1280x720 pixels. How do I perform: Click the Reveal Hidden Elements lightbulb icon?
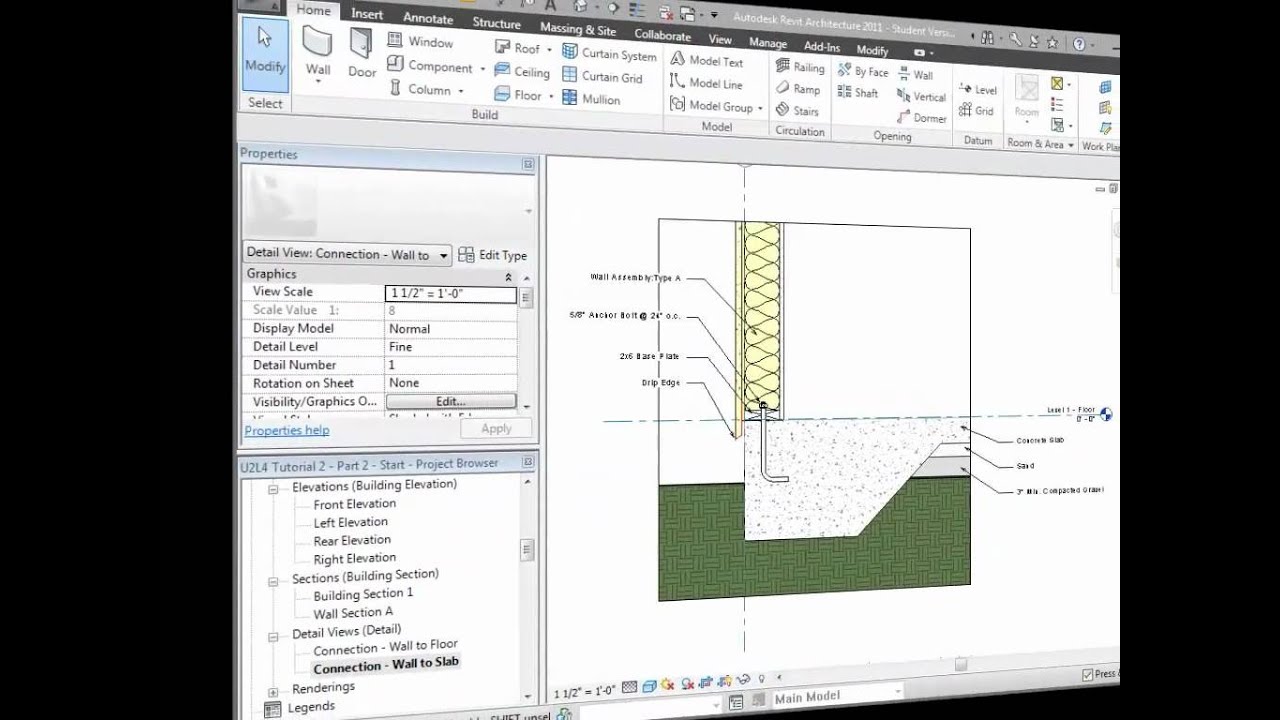tap(761, 680)
